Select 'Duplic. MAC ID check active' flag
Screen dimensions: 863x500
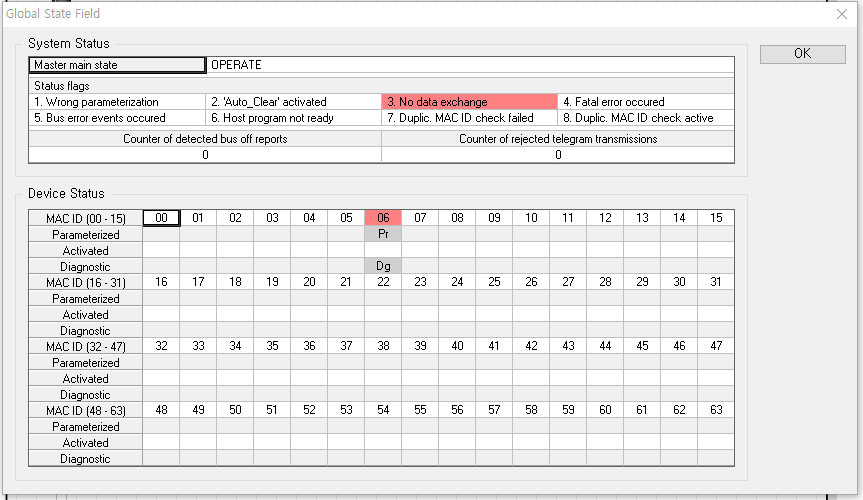click(x=645, y=118)
